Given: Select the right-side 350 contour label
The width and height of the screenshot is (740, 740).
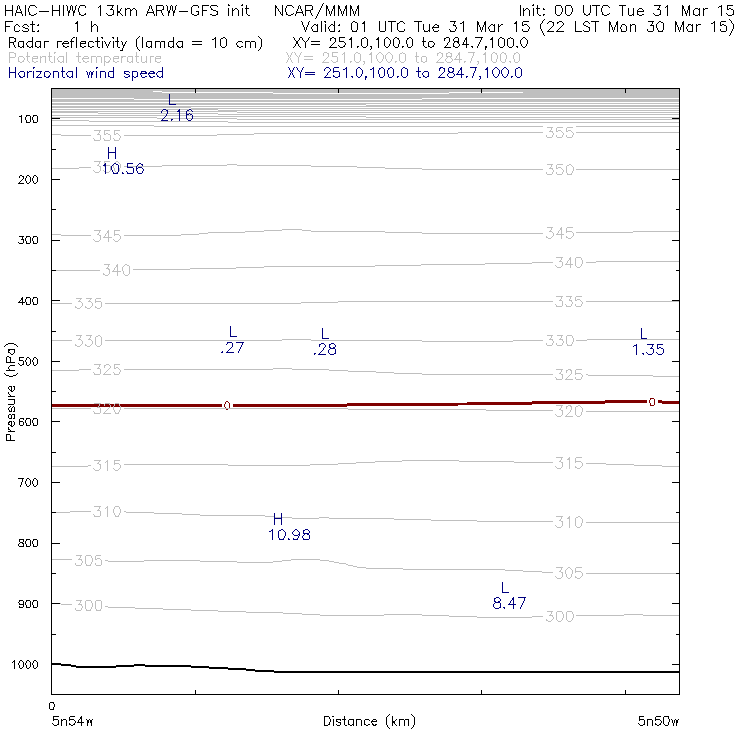Looking at the screenshot, I should [560, 169].
